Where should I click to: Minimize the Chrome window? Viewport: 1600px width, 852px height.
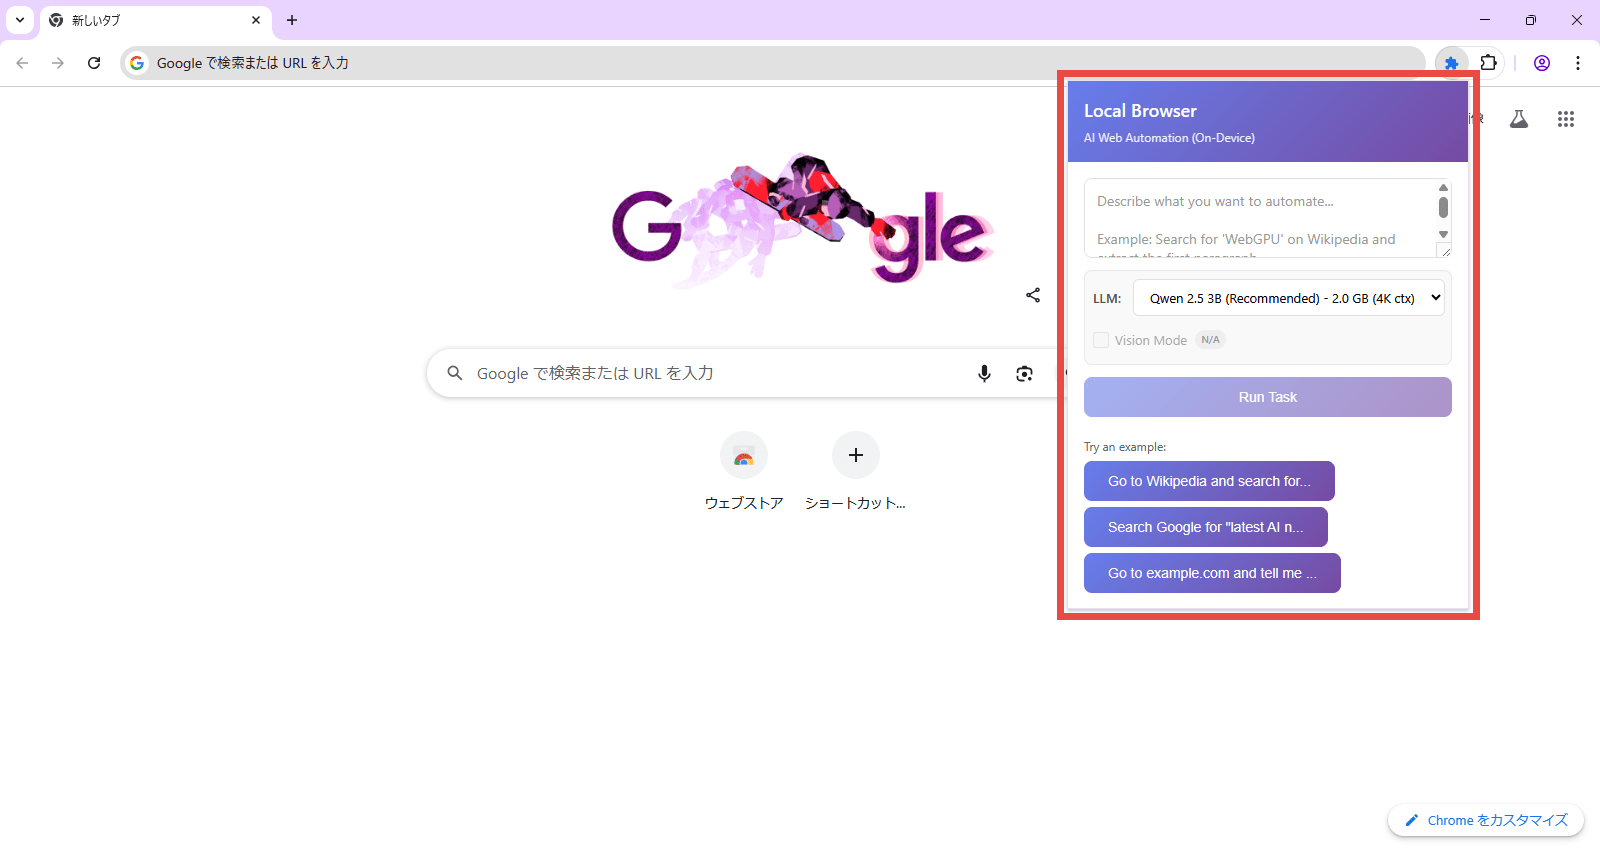coord(1485,20)
